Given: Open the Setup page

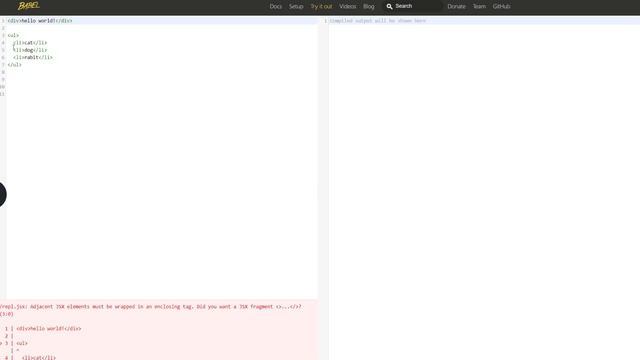Looking at the screenshot, I should tap(296, 7).
